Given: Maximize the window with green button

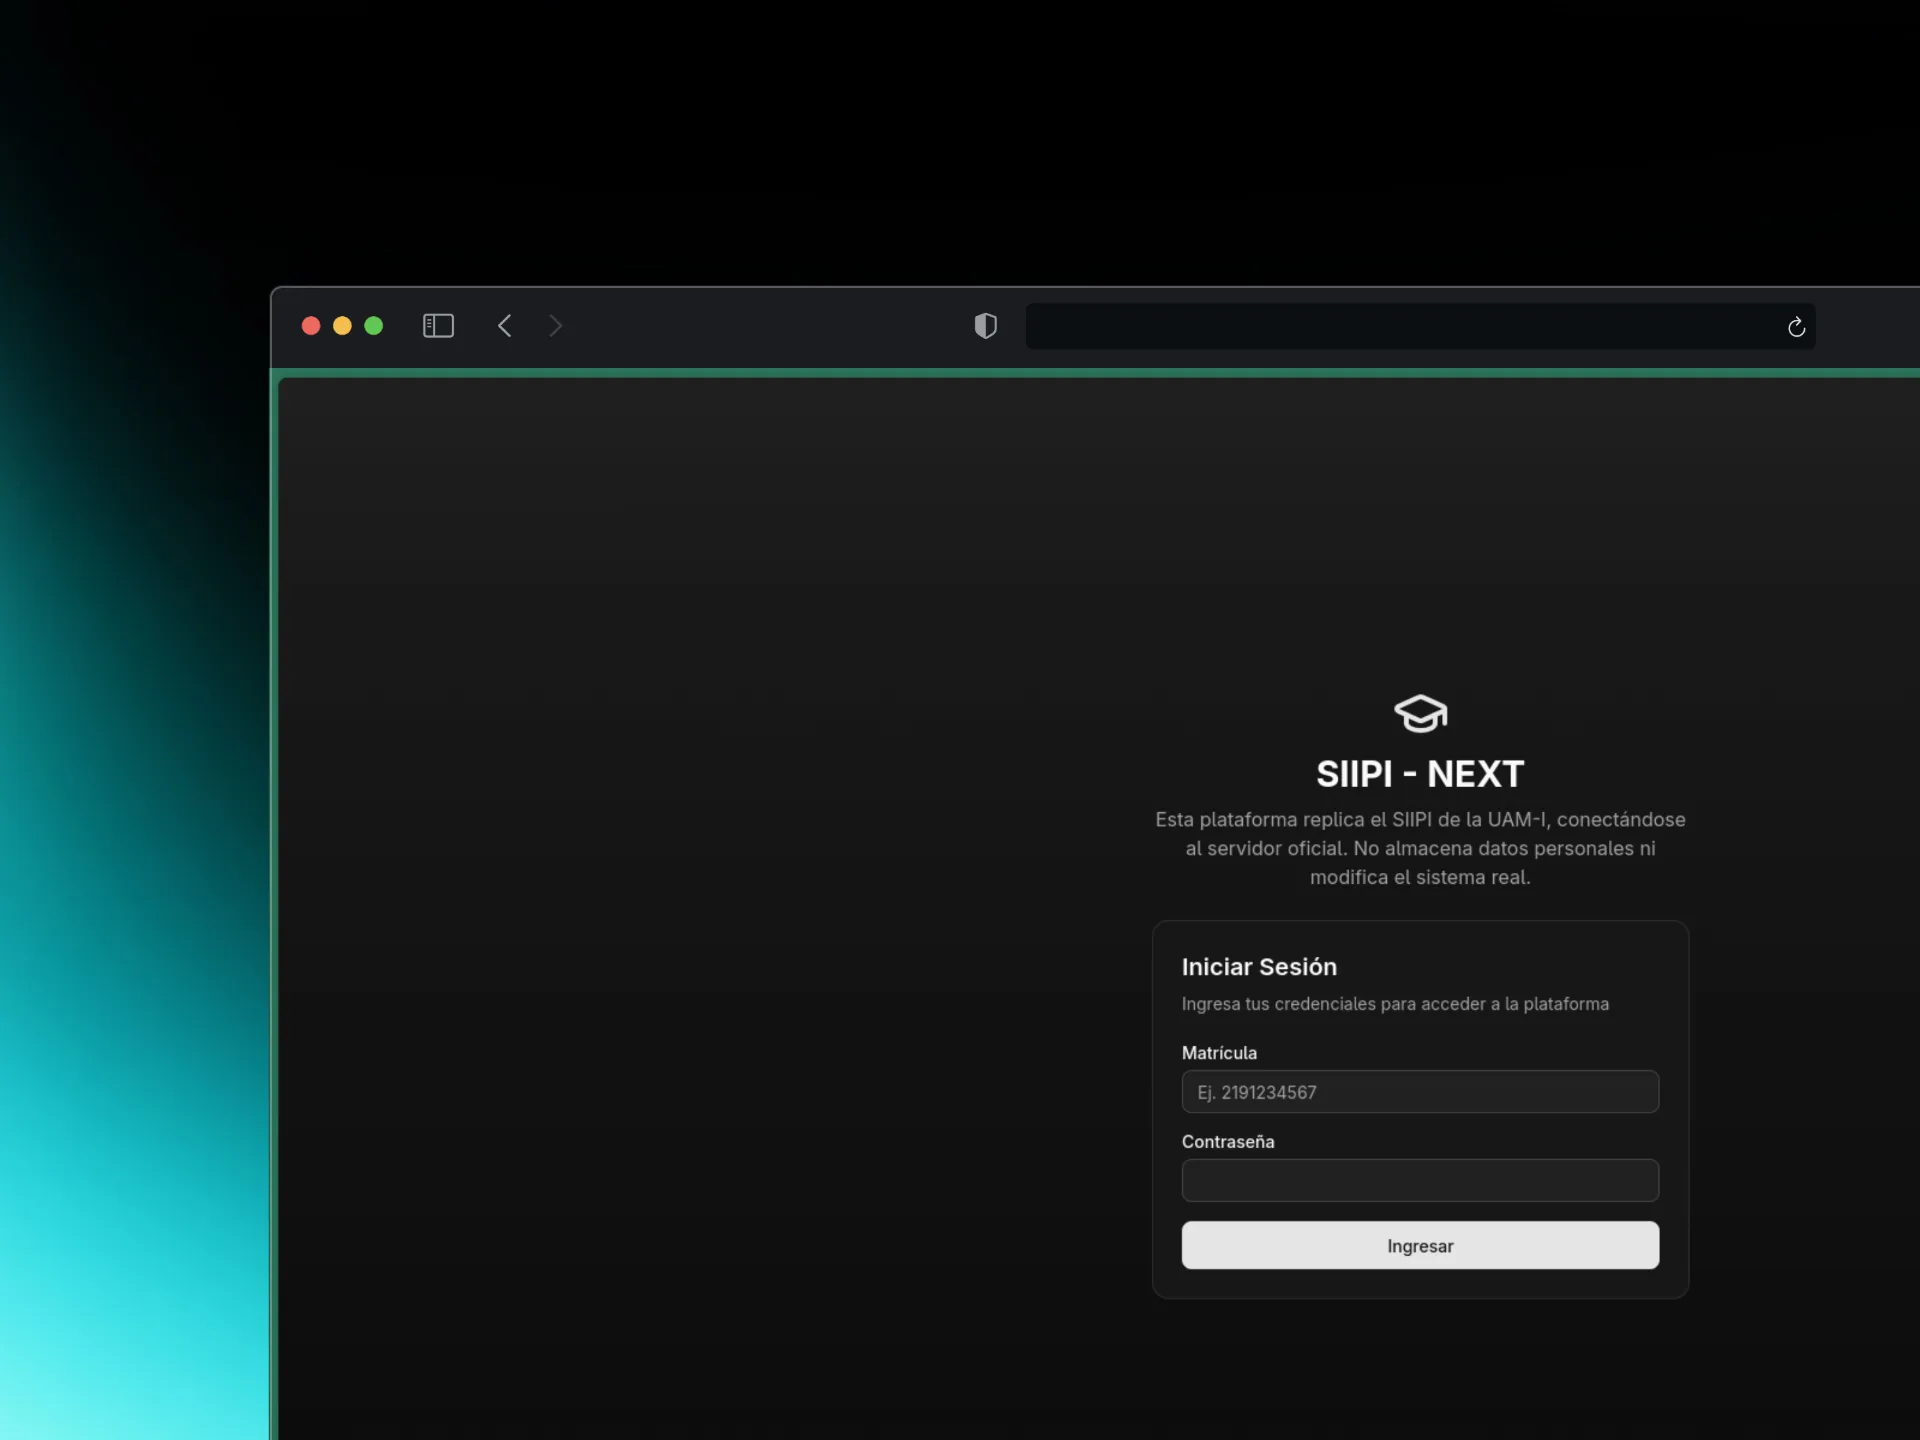Looking at the screenshot, I should point(374,326).
